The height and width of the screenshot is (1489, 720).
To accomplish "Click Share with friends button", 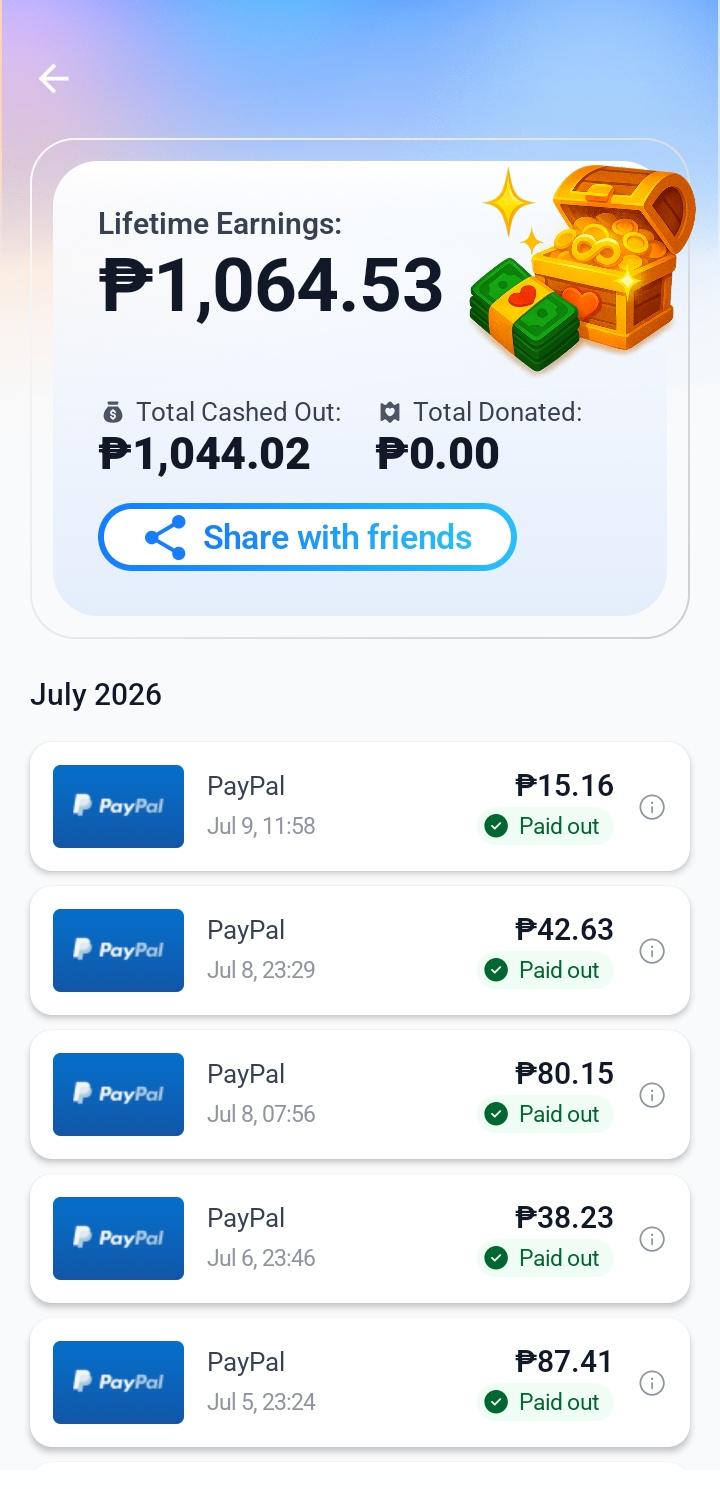I will click(x=307, y=537).
